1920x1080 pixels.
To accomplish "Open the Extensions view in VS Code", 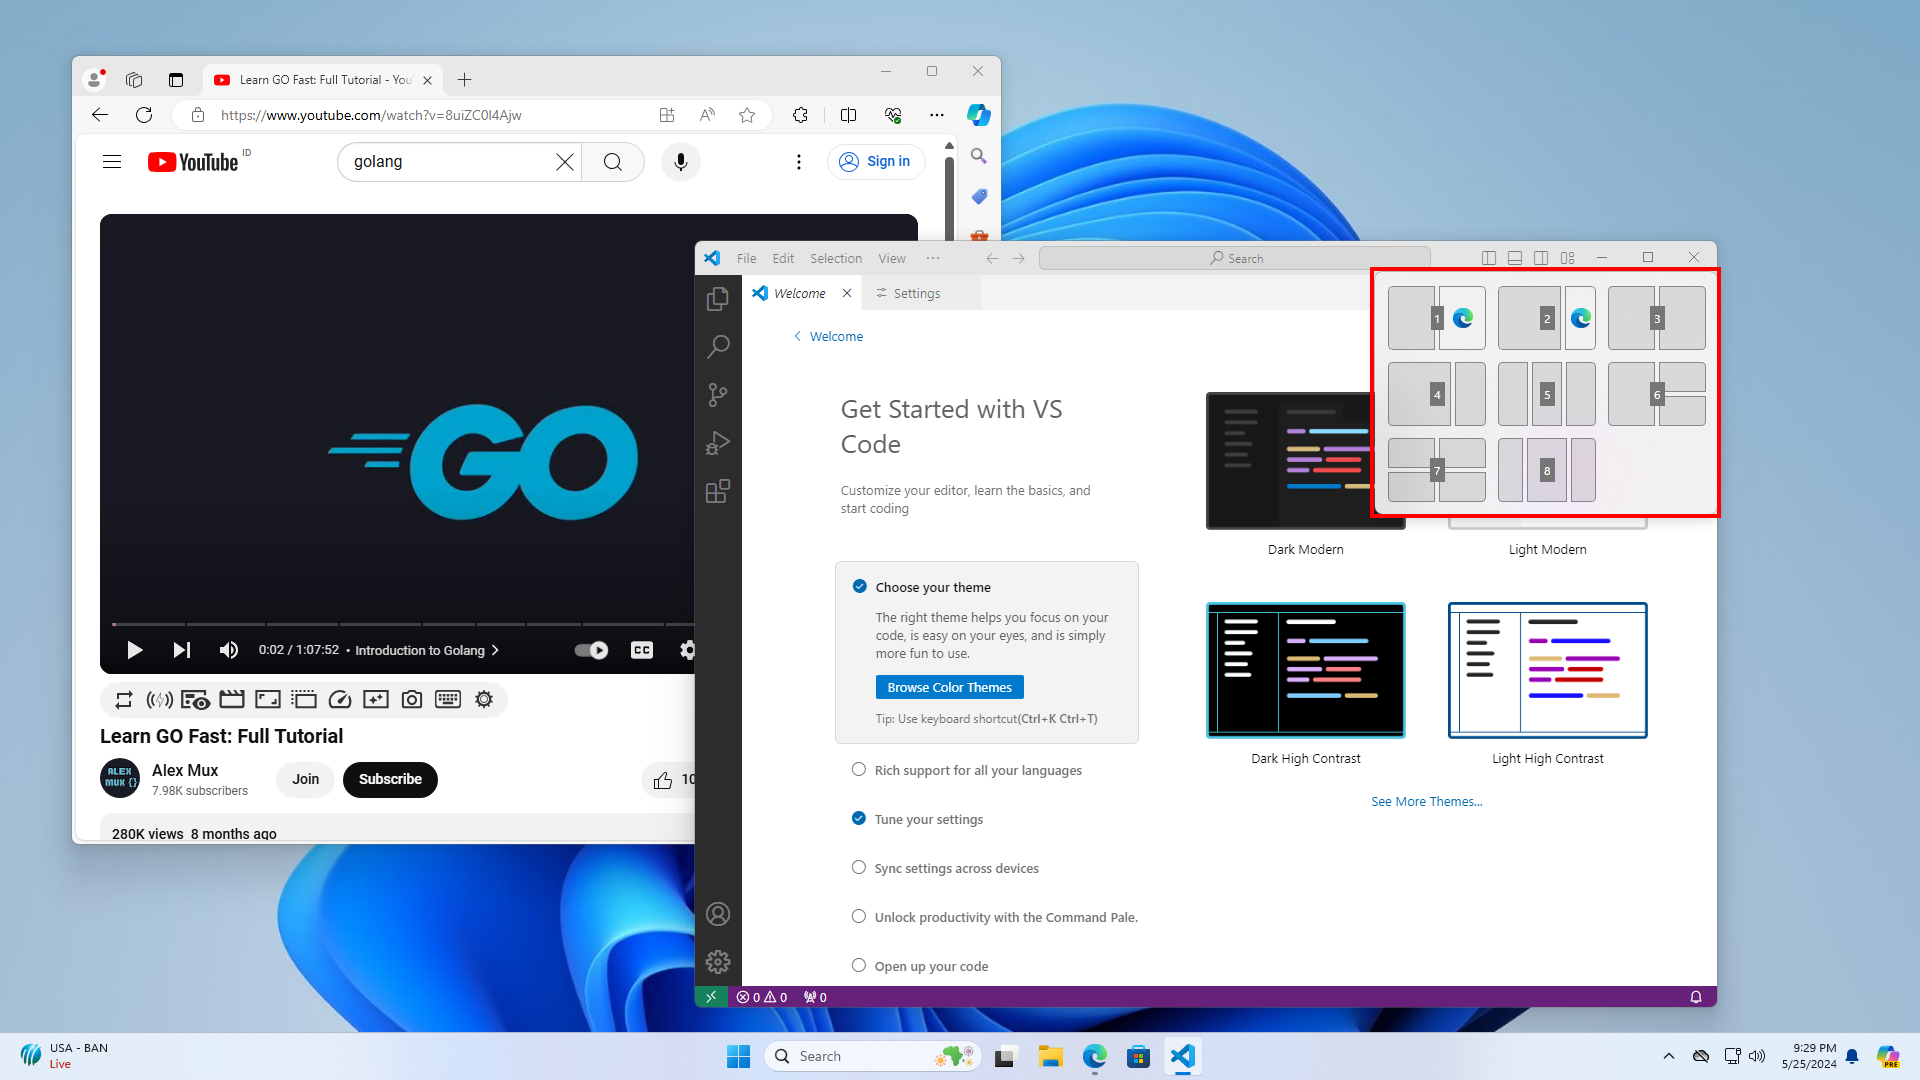I will click(717, 491).
